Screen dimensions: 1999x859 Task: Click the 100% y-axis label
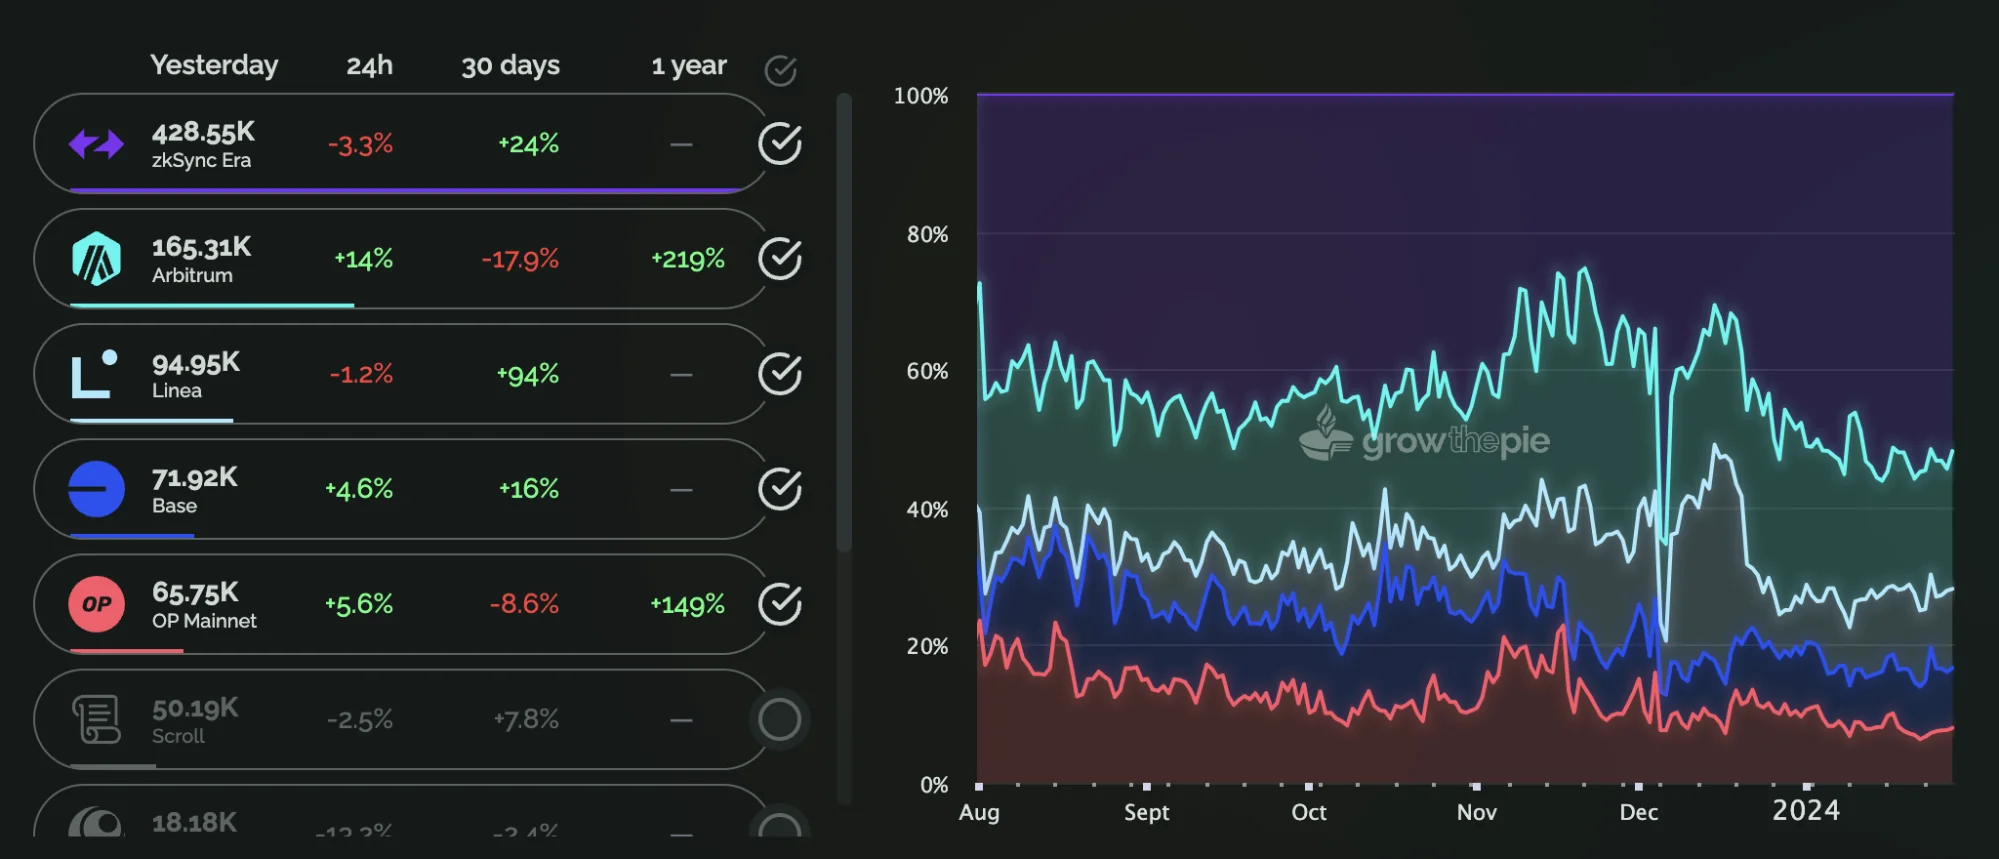pos(921,96)
